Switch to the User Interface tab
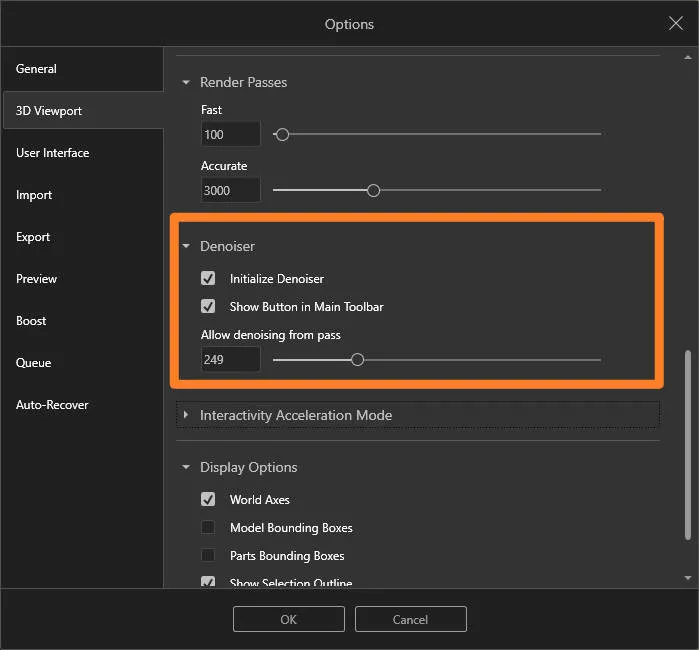 53,153
